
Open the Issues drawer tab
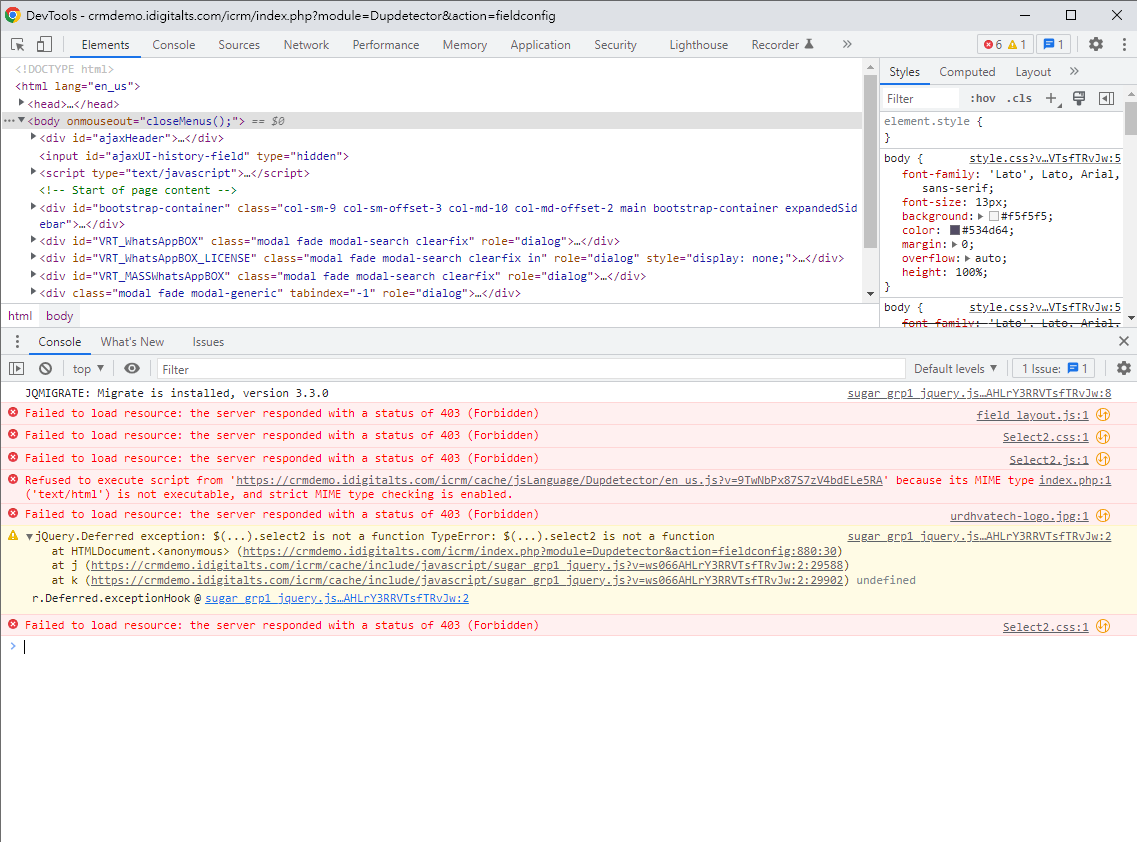click(208, 342)
